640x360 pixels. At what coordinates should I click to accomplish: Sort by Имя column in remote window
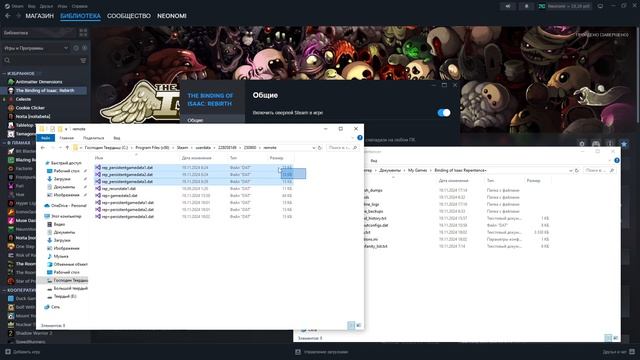click(99, 158)
